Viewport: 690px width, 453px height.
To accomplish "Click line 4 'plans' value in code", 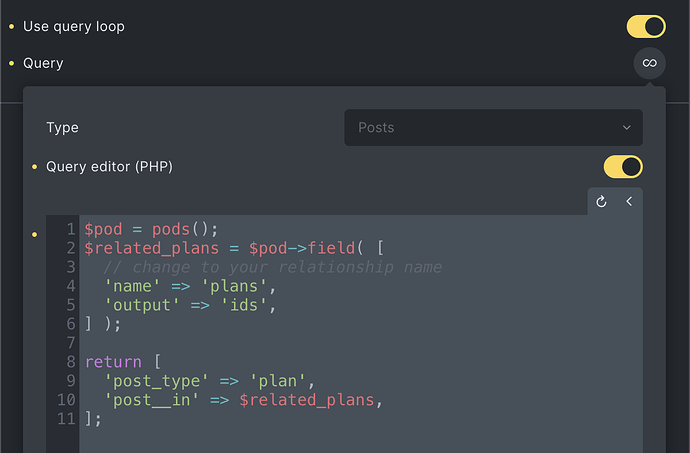I will point(234,287).
